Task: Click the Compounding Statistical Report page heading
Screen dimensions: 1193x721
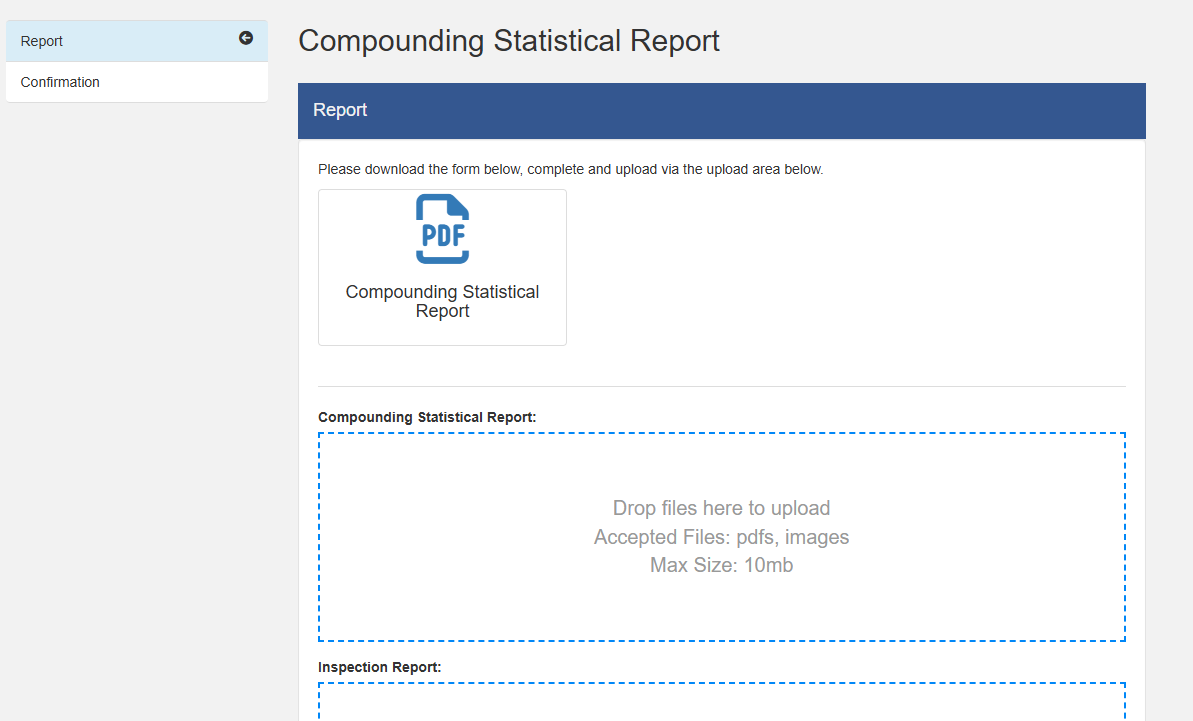Action: coord(508,41)
